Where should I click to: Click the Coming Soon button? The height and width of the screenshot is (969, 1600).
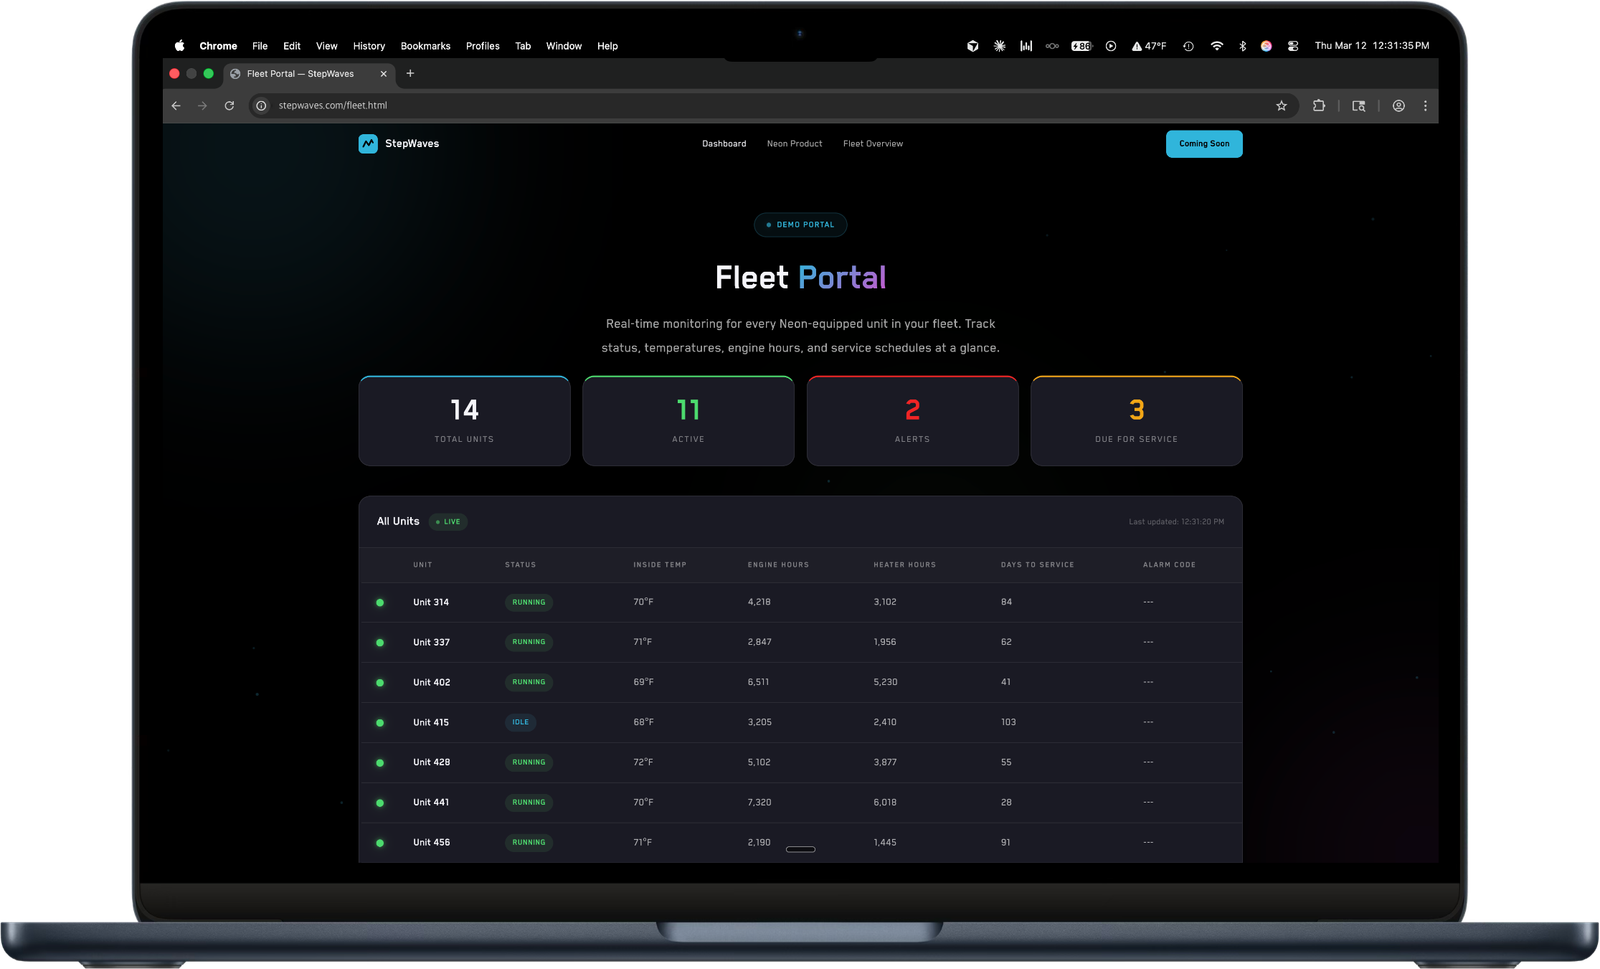(1204, 143)
